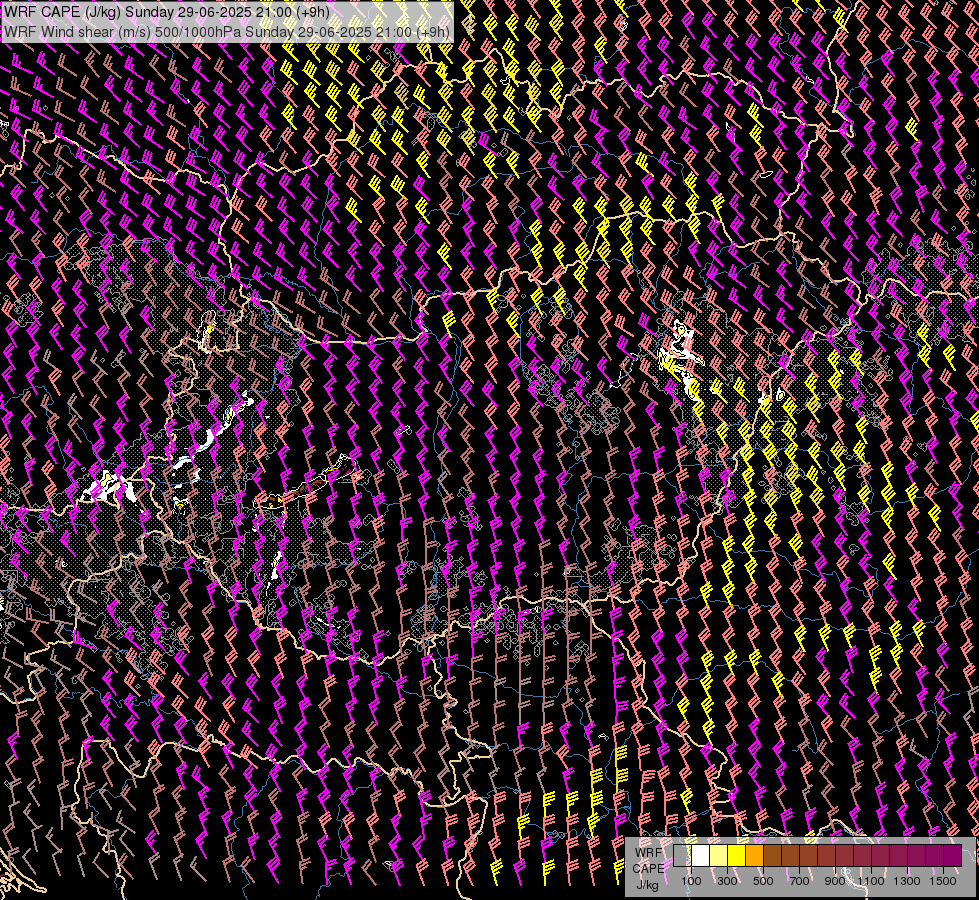Click the 1100 legend value label
Image resolution: width=979 pixels, height=900 pixels.
[x=870, y=881]
